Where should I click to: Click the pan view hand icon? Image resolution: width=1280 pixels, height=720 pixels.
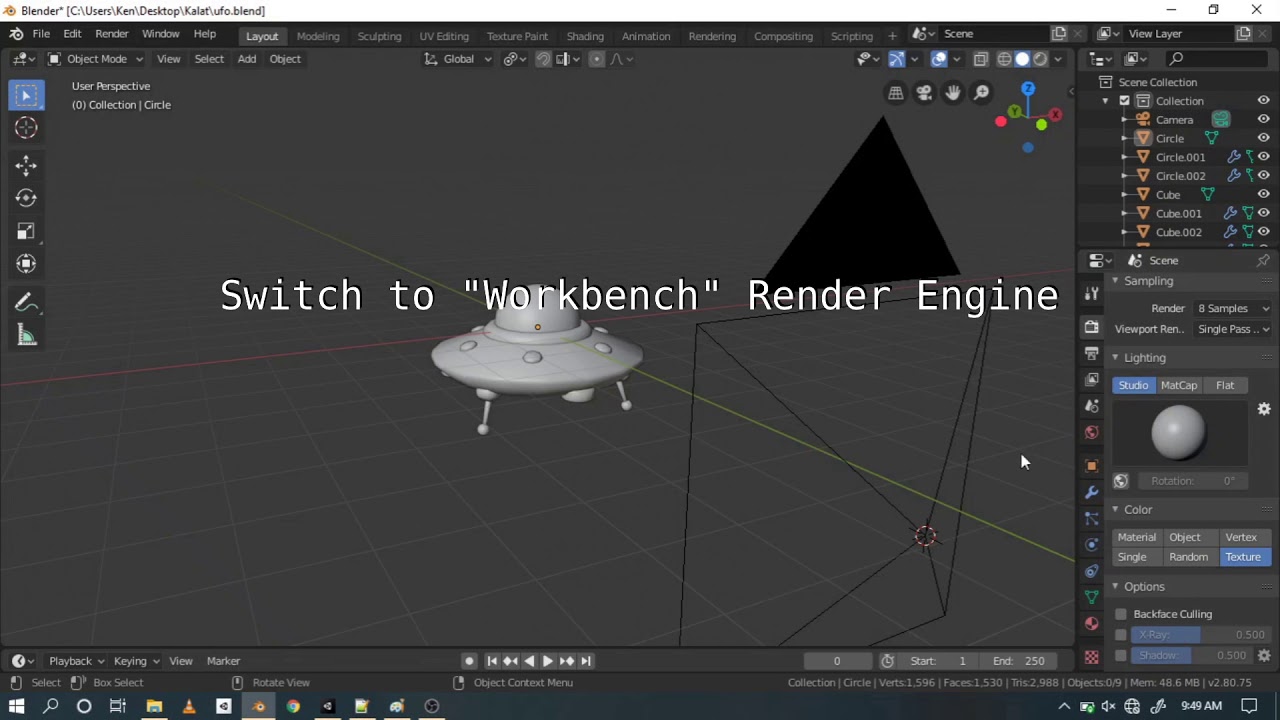(953, 93)
